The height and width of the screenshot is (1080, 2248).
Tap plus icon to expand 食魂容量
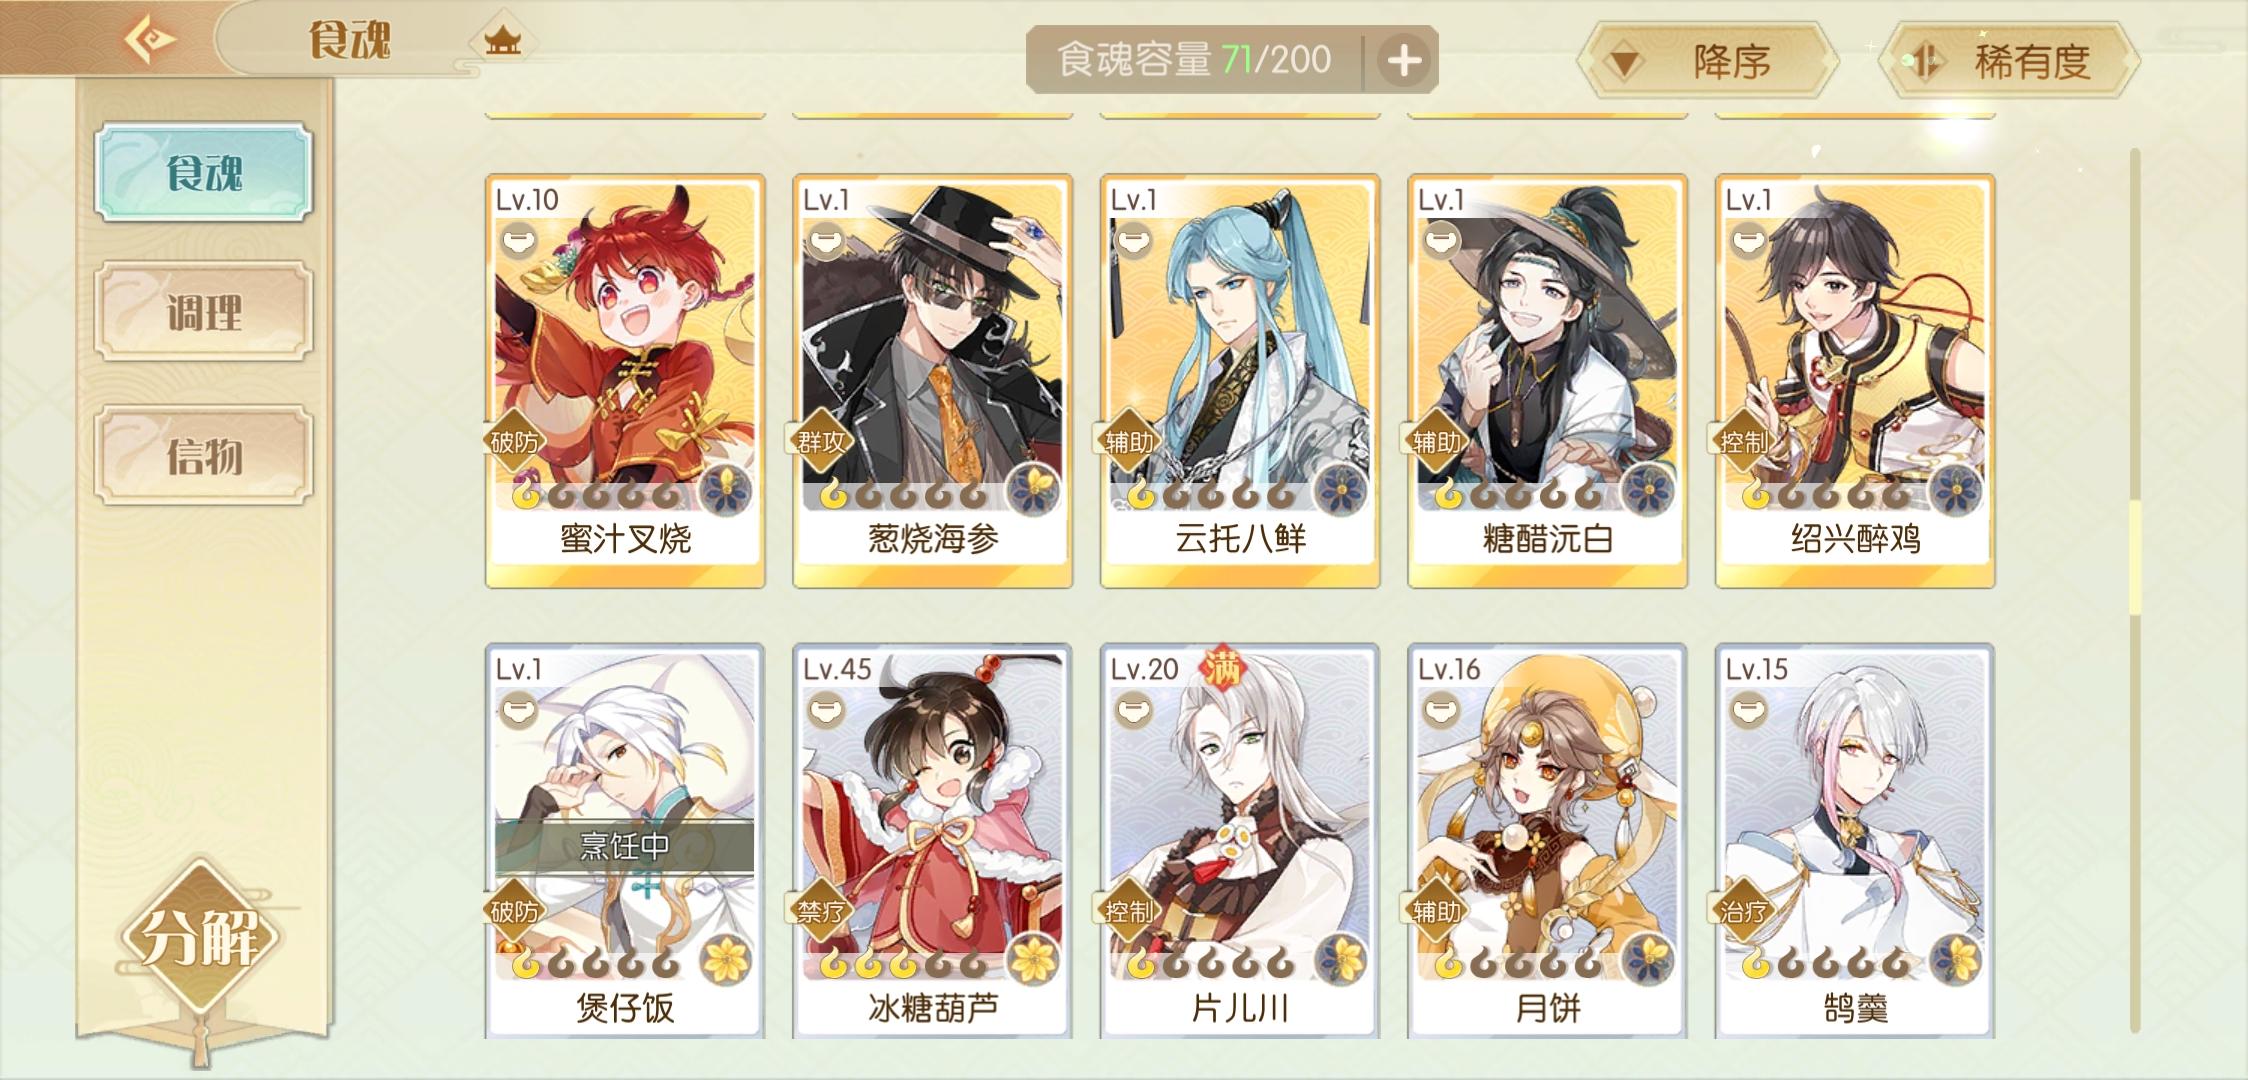(x=1404, y=60)
